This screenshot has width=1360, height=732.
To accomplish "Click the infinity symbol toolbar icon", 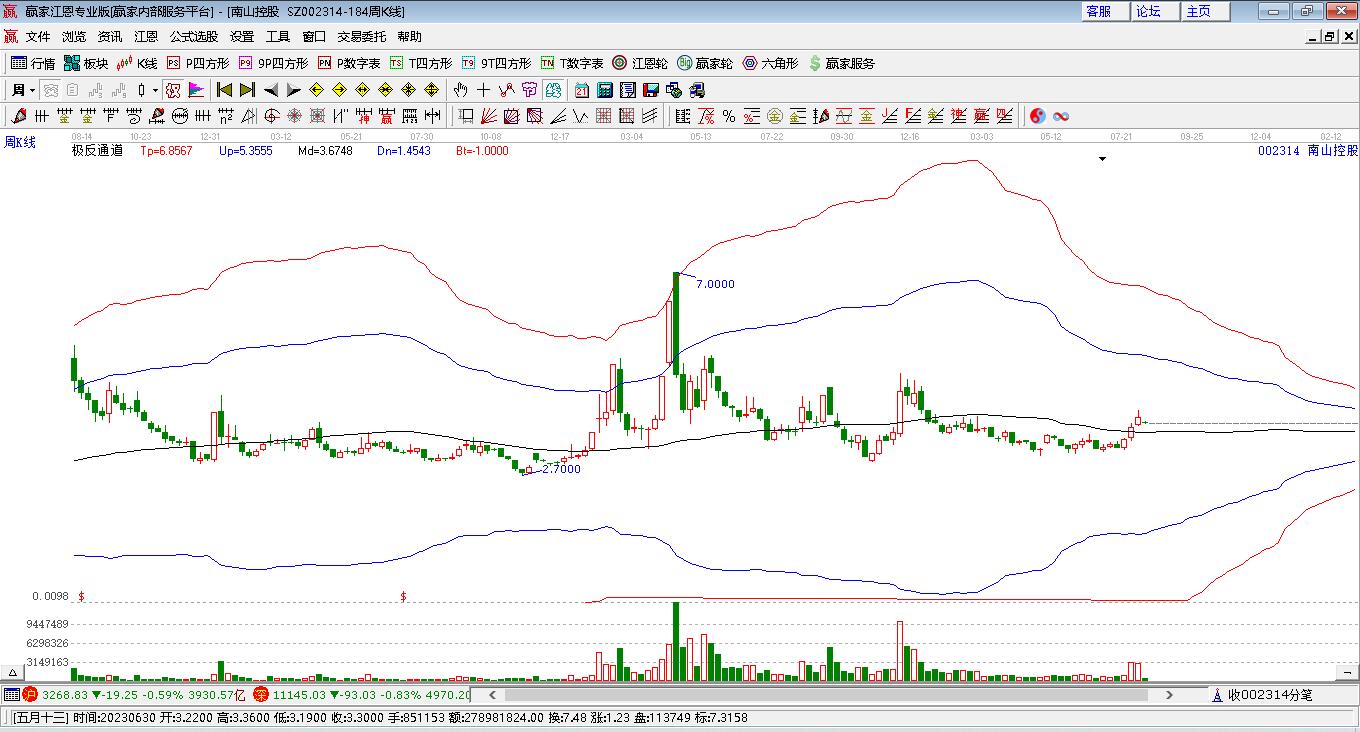I will coord(1061,116).
